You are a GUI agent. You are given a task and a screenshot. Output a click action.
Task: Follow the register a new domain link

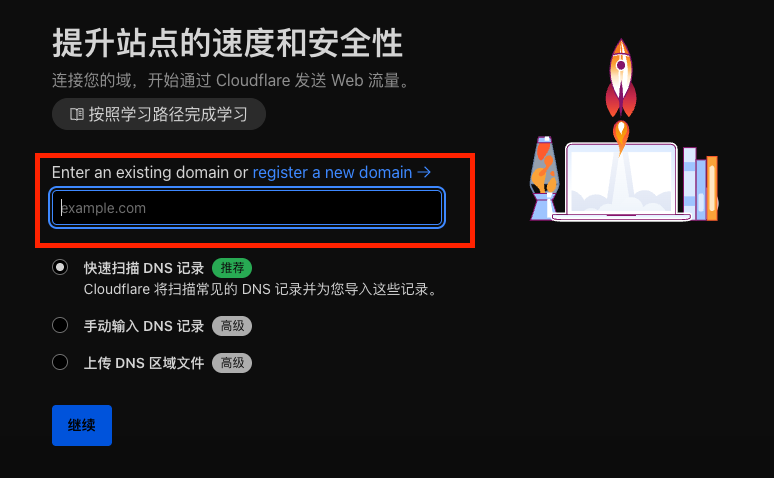point(332,172)
